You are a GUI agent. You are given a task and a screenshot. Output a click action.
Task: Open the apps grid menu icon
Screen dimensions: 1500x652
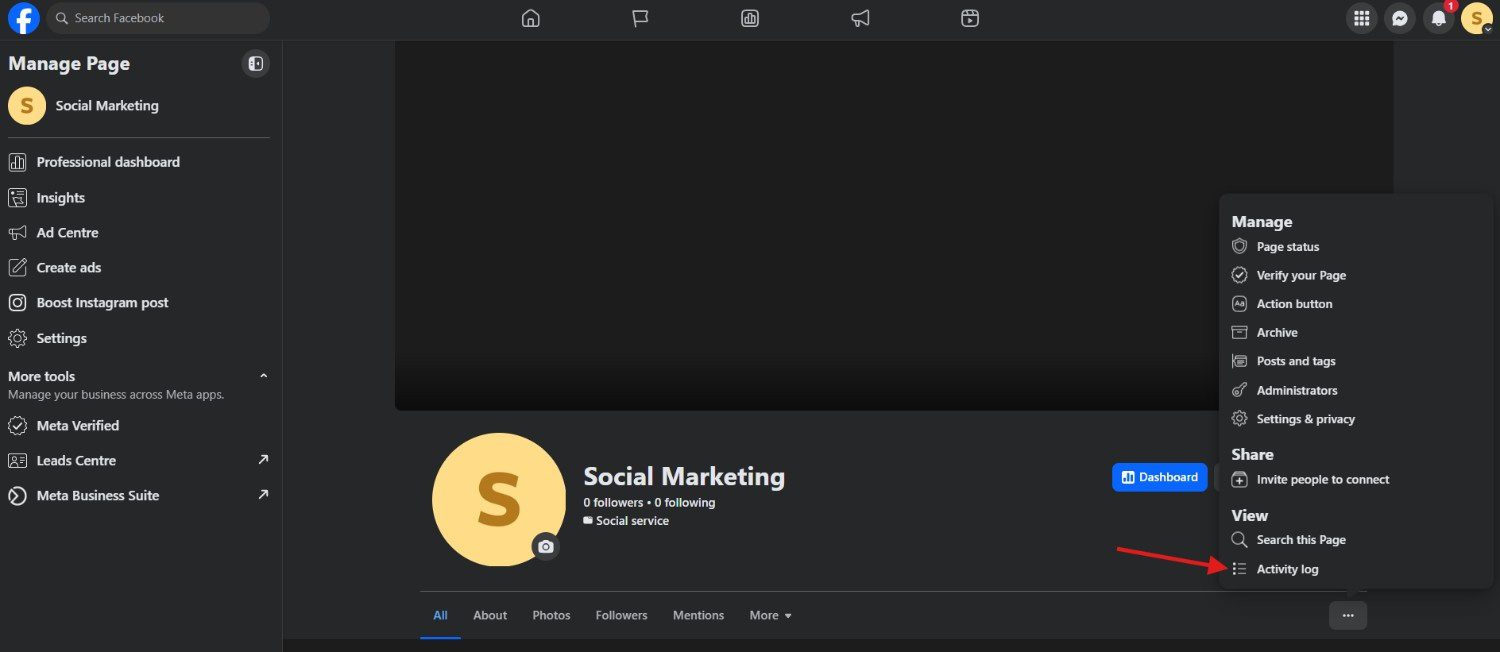1361,18
